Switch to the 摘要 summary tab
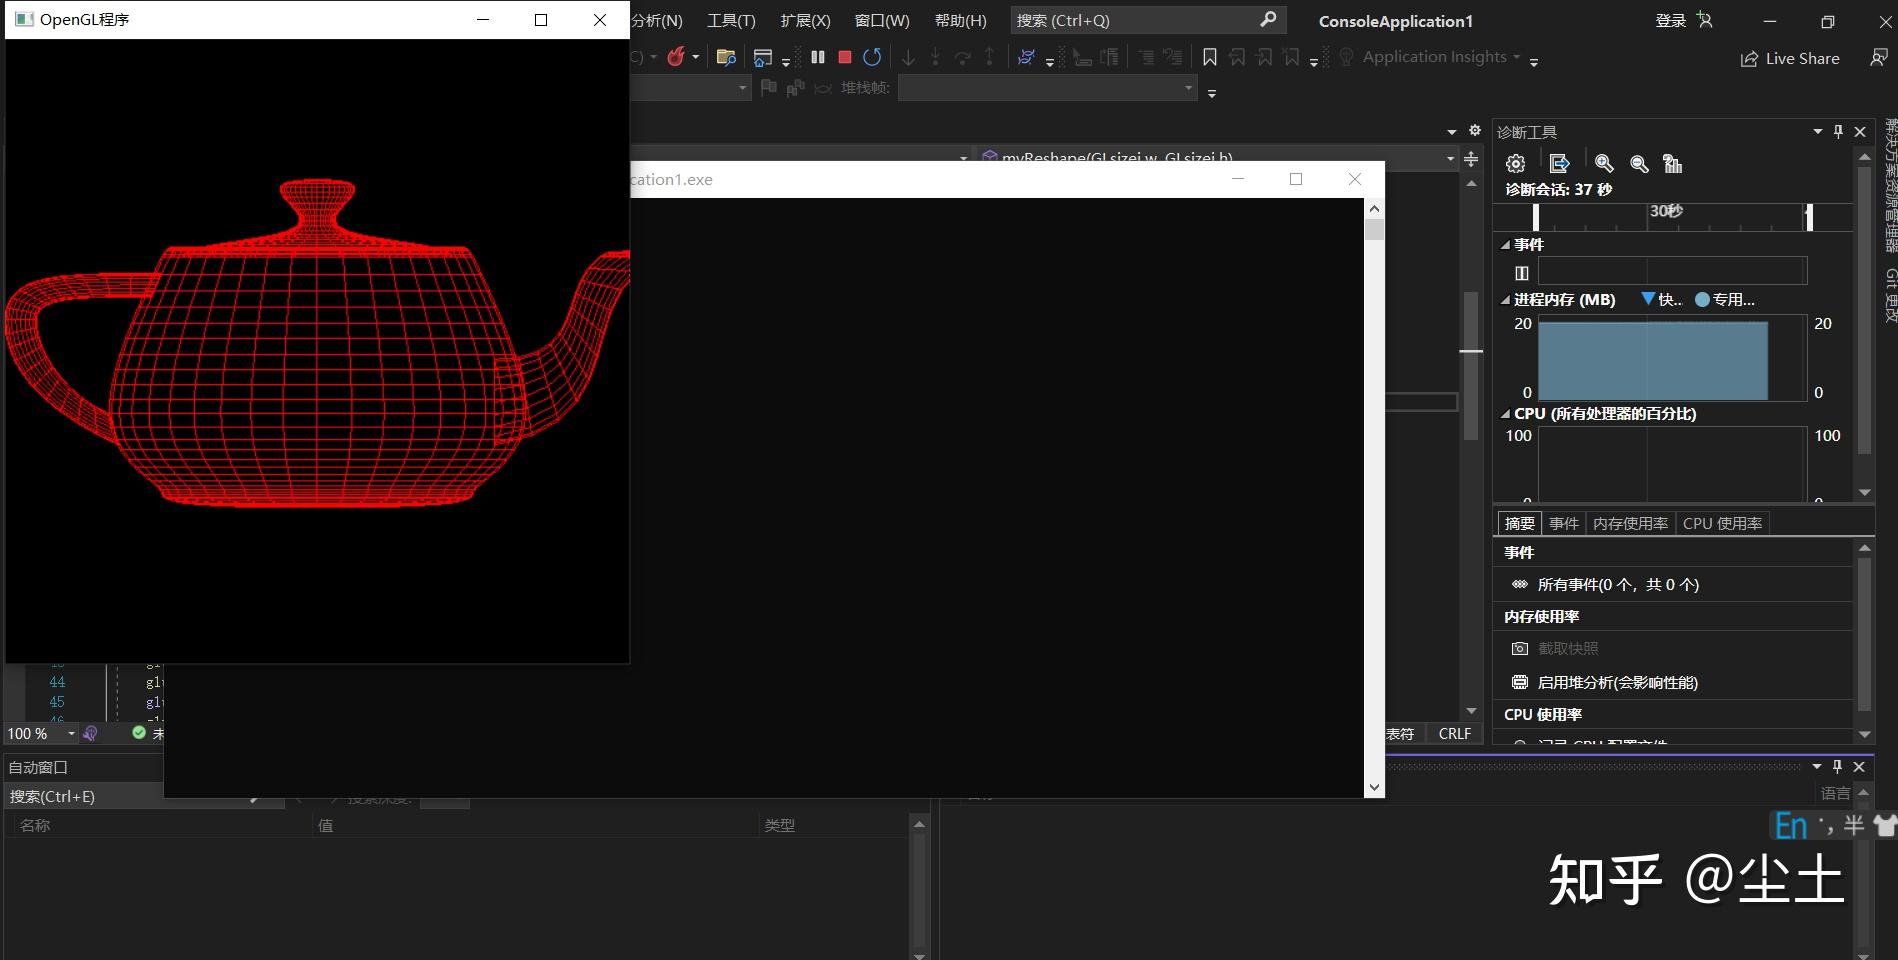The height and width of the screenshot is (960, 1898). (x=1519, y=523)
